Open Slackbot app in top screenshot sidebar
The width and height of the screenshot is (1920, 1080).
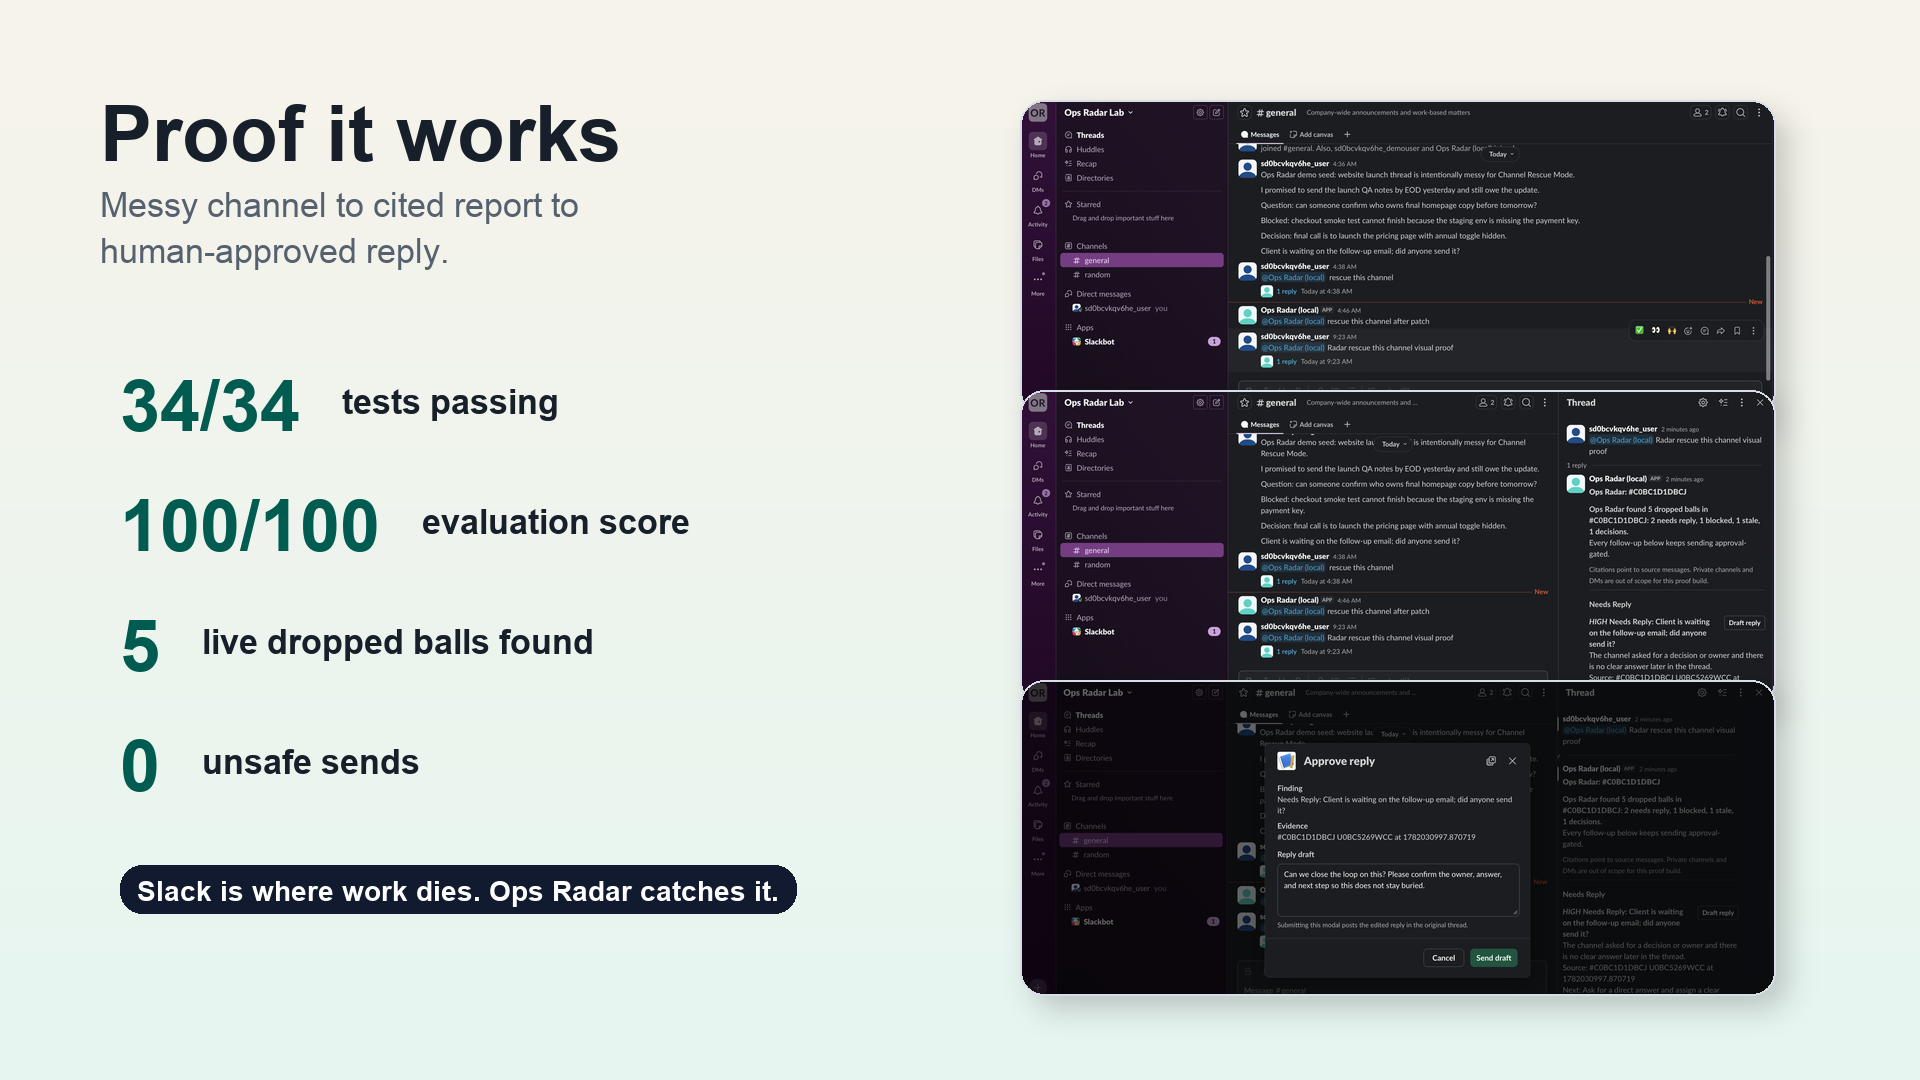1142,342
